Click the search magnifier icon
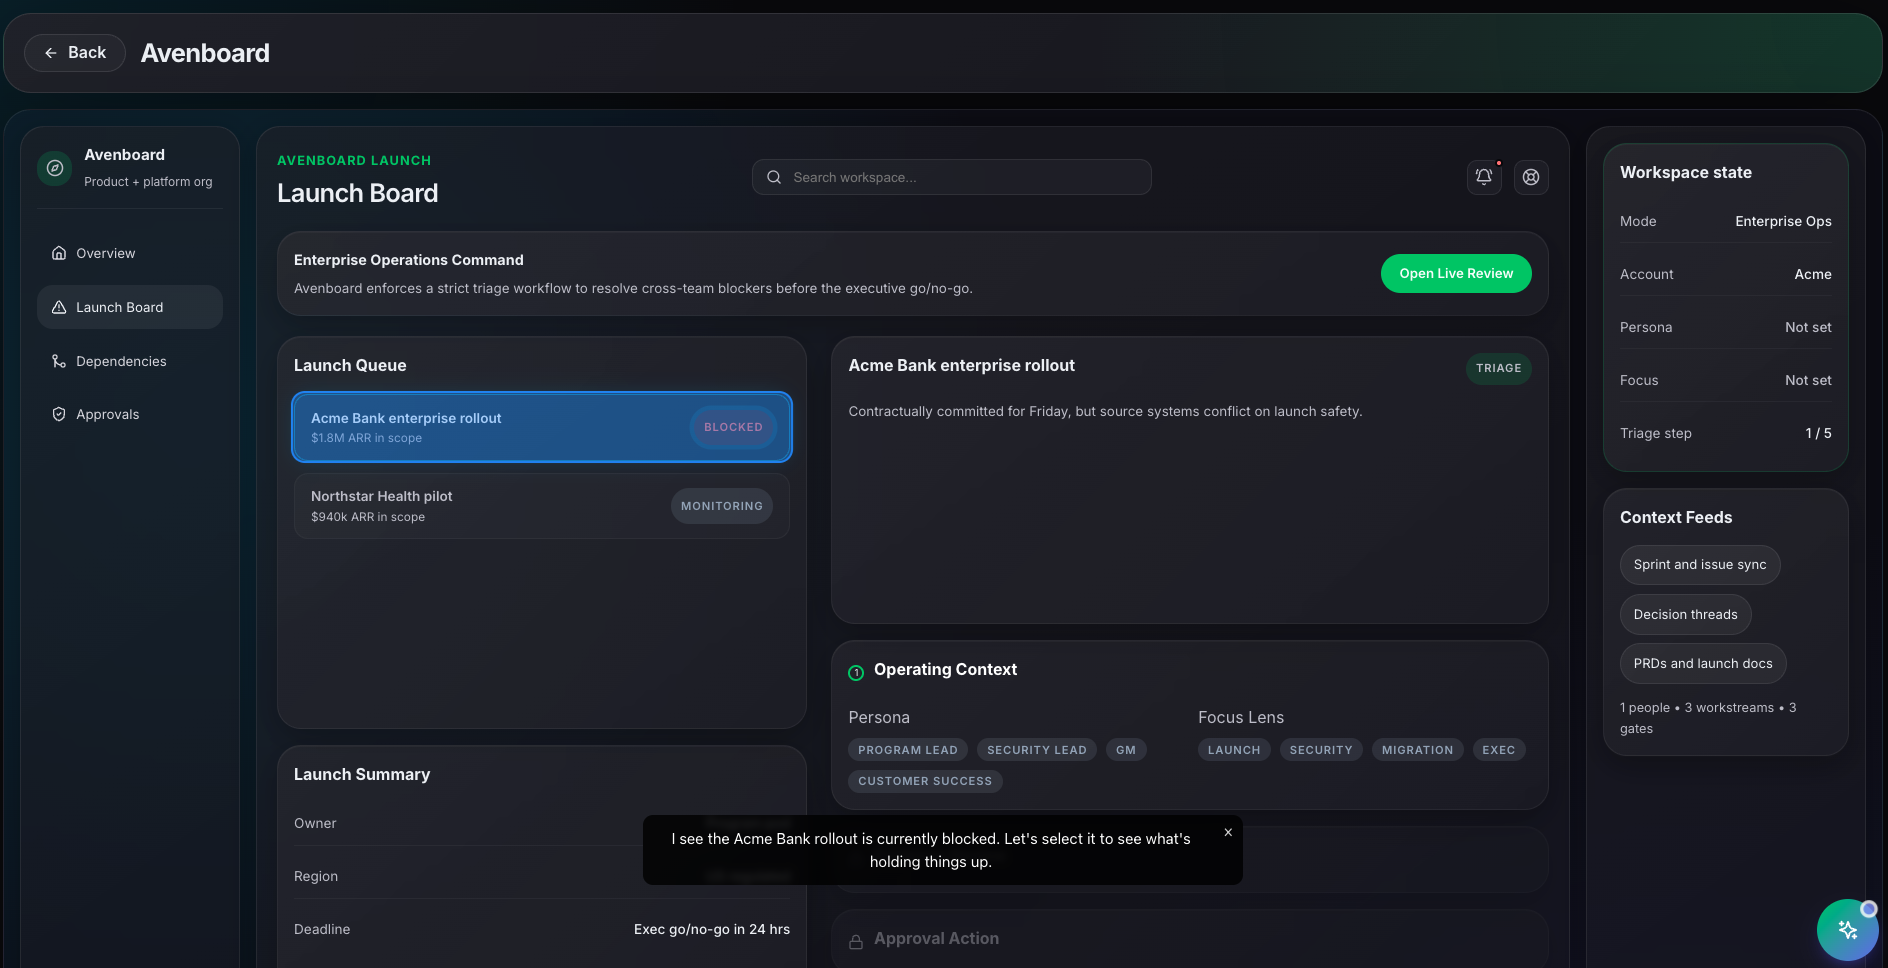1888x968 pixels. (x=774, y=177)
